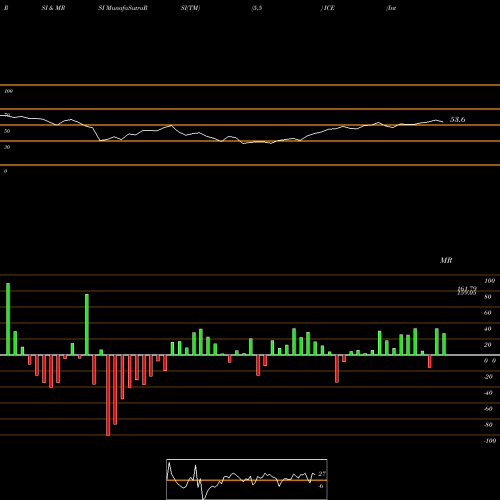The width and height of the screenshot is (500, 500).
Task: Click the RSI current value 53.6 label
Action: 458,119
